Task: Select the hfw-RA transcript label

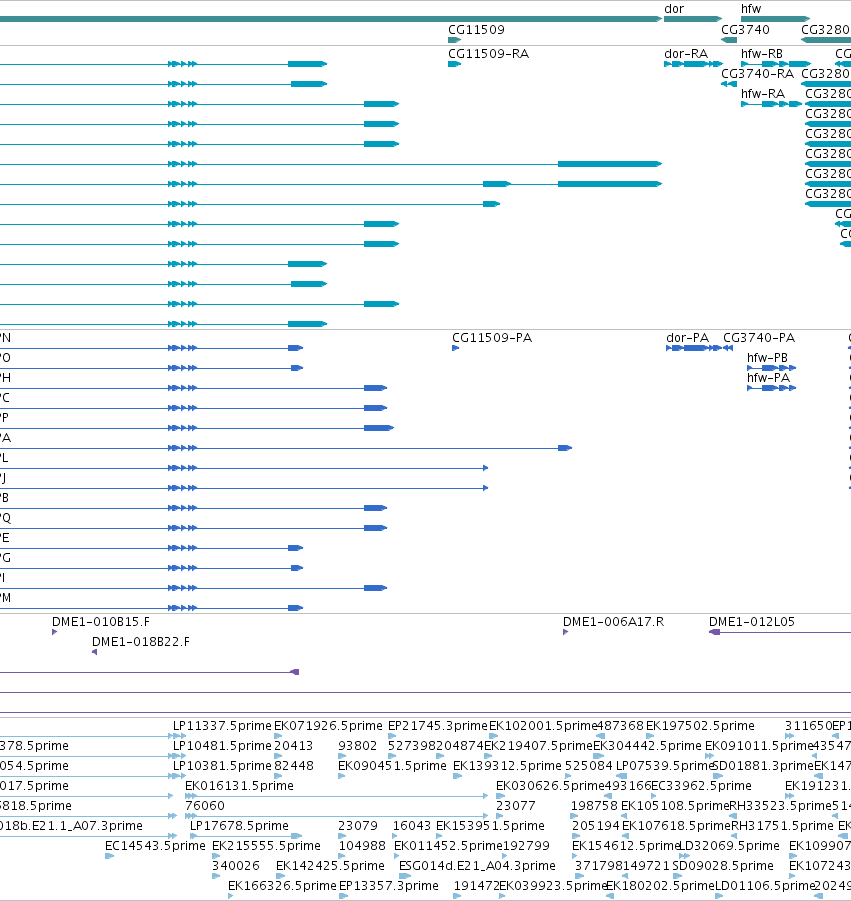Action: [763, 94]
